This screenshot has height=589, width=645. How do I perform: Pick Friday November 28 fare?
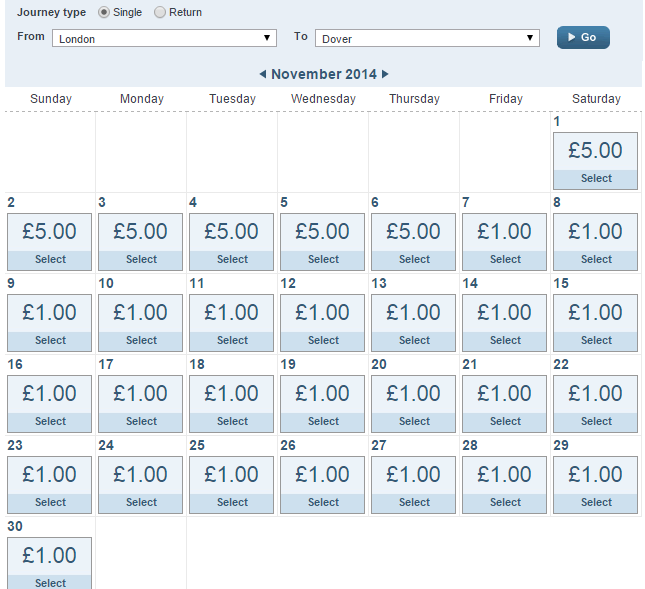click(504, 485)
